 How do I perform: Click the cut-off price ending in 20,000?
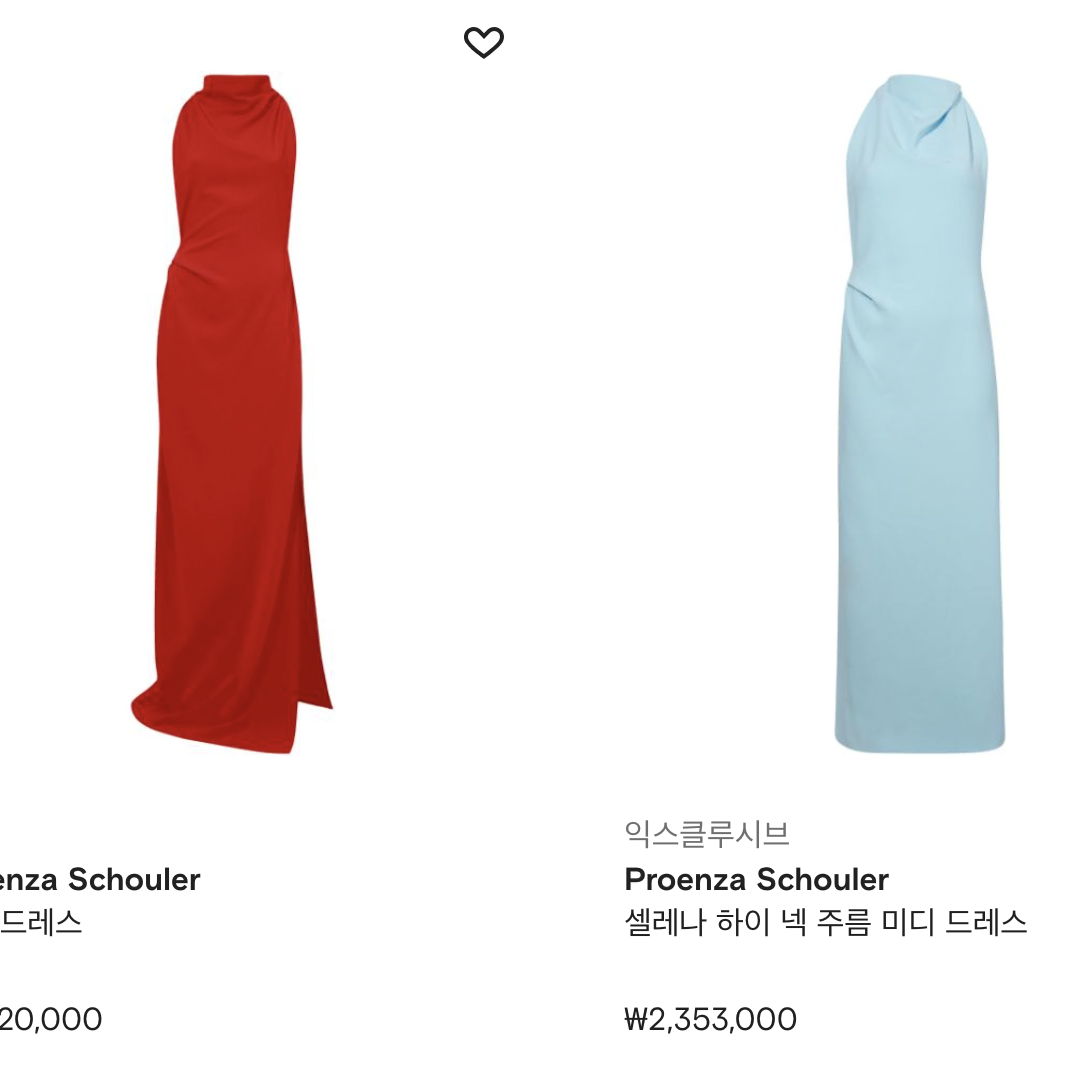point(50,1019)
